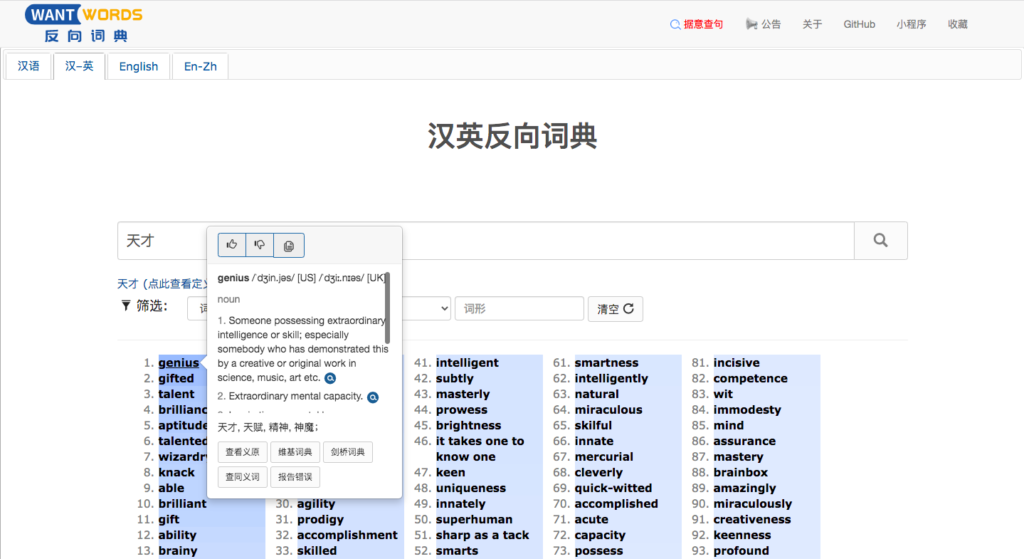Click the magnifier icon after 'Extraordinary mental capacity'
The height and width of the screenshot is (559, 1024).
[373, 397]
